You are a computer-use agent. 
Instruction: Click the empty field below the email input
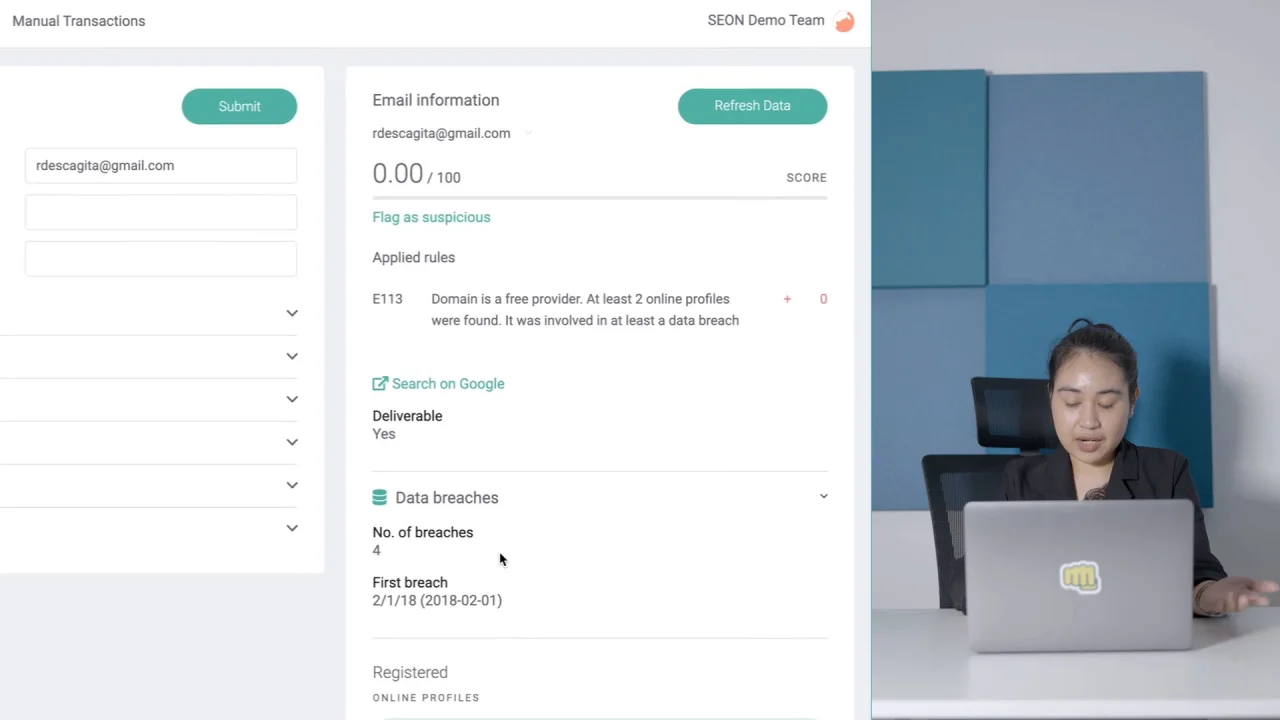(x=161, y=212)
